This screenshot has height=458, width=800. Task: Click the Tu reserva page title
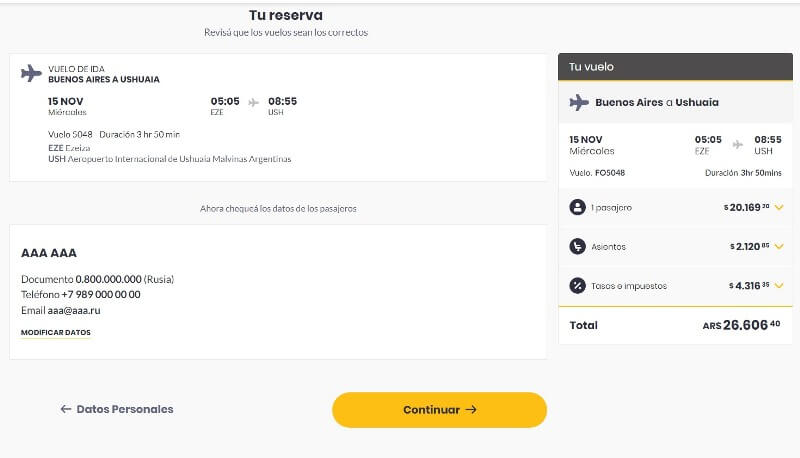pyautogui.click(x=286, y=15)
